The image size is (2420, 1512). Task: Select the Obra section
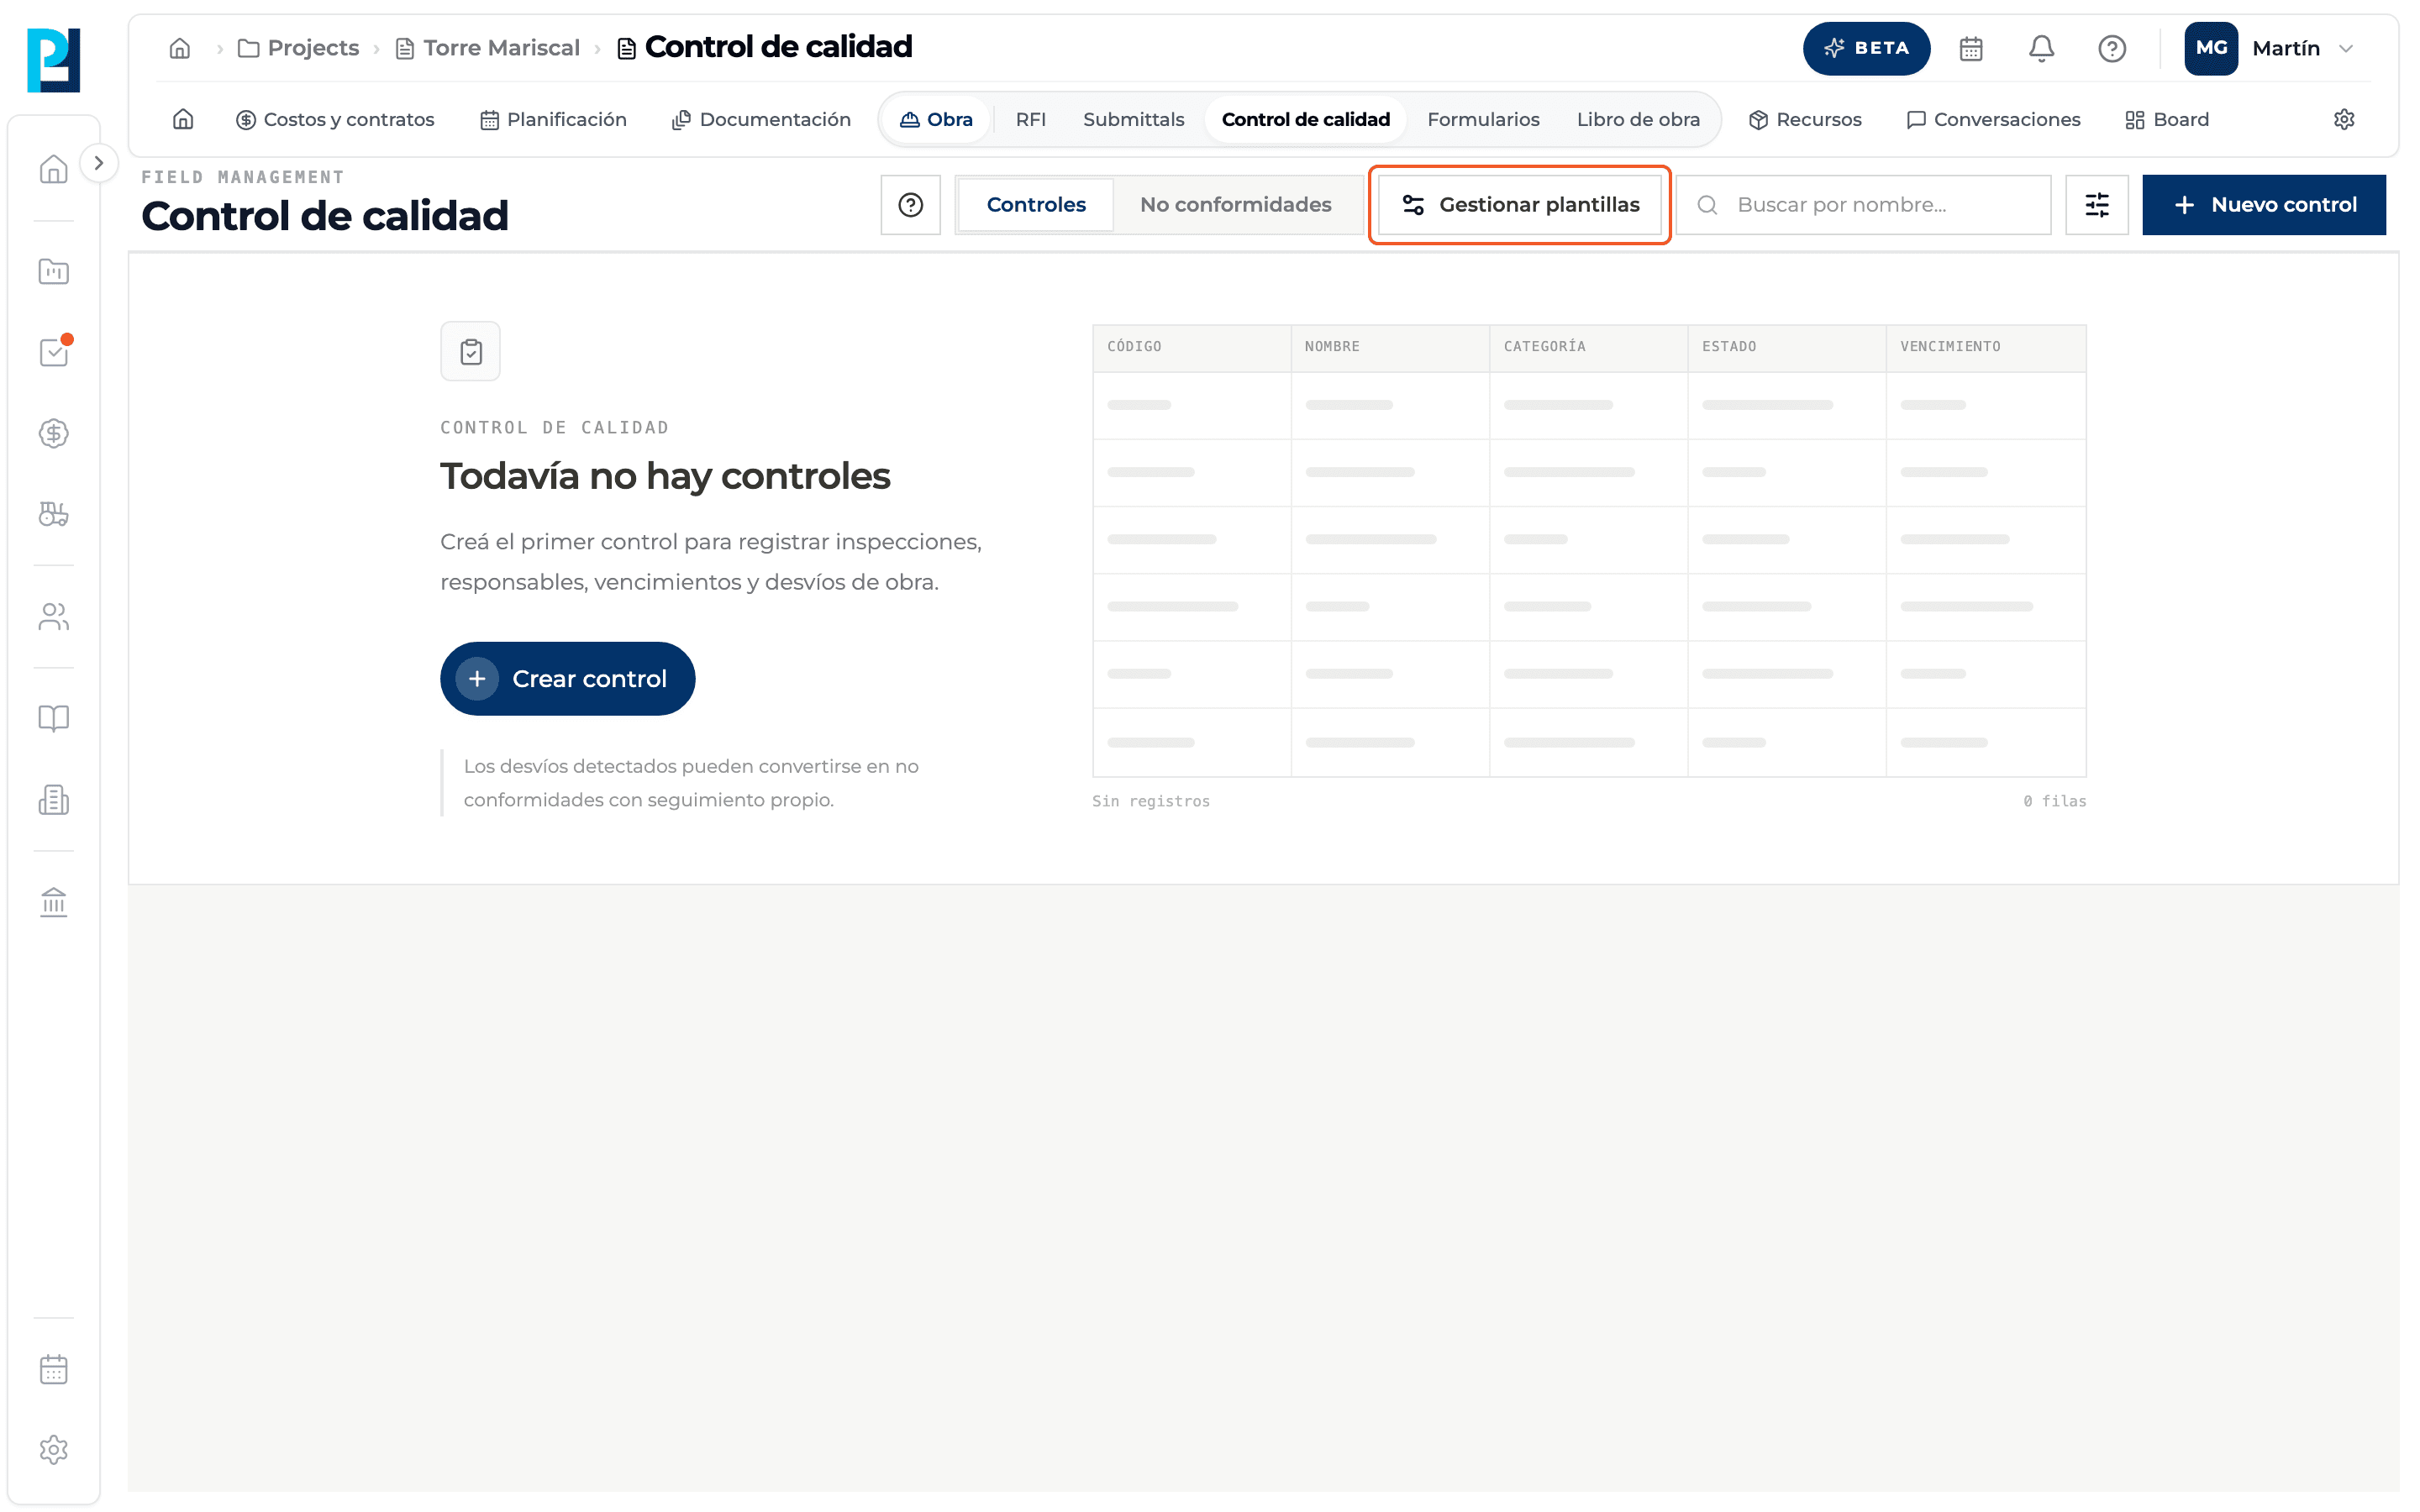[x=936, y=119]
